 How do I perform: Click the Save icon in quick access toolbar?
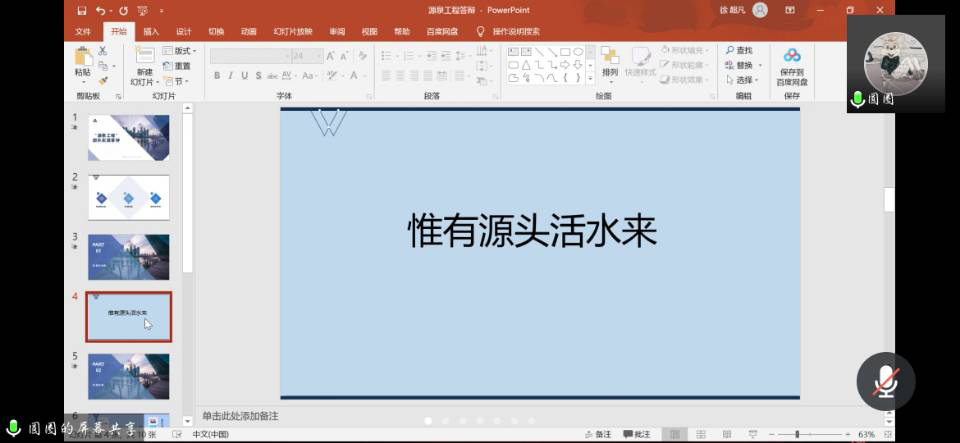click(x=82, y=10)
